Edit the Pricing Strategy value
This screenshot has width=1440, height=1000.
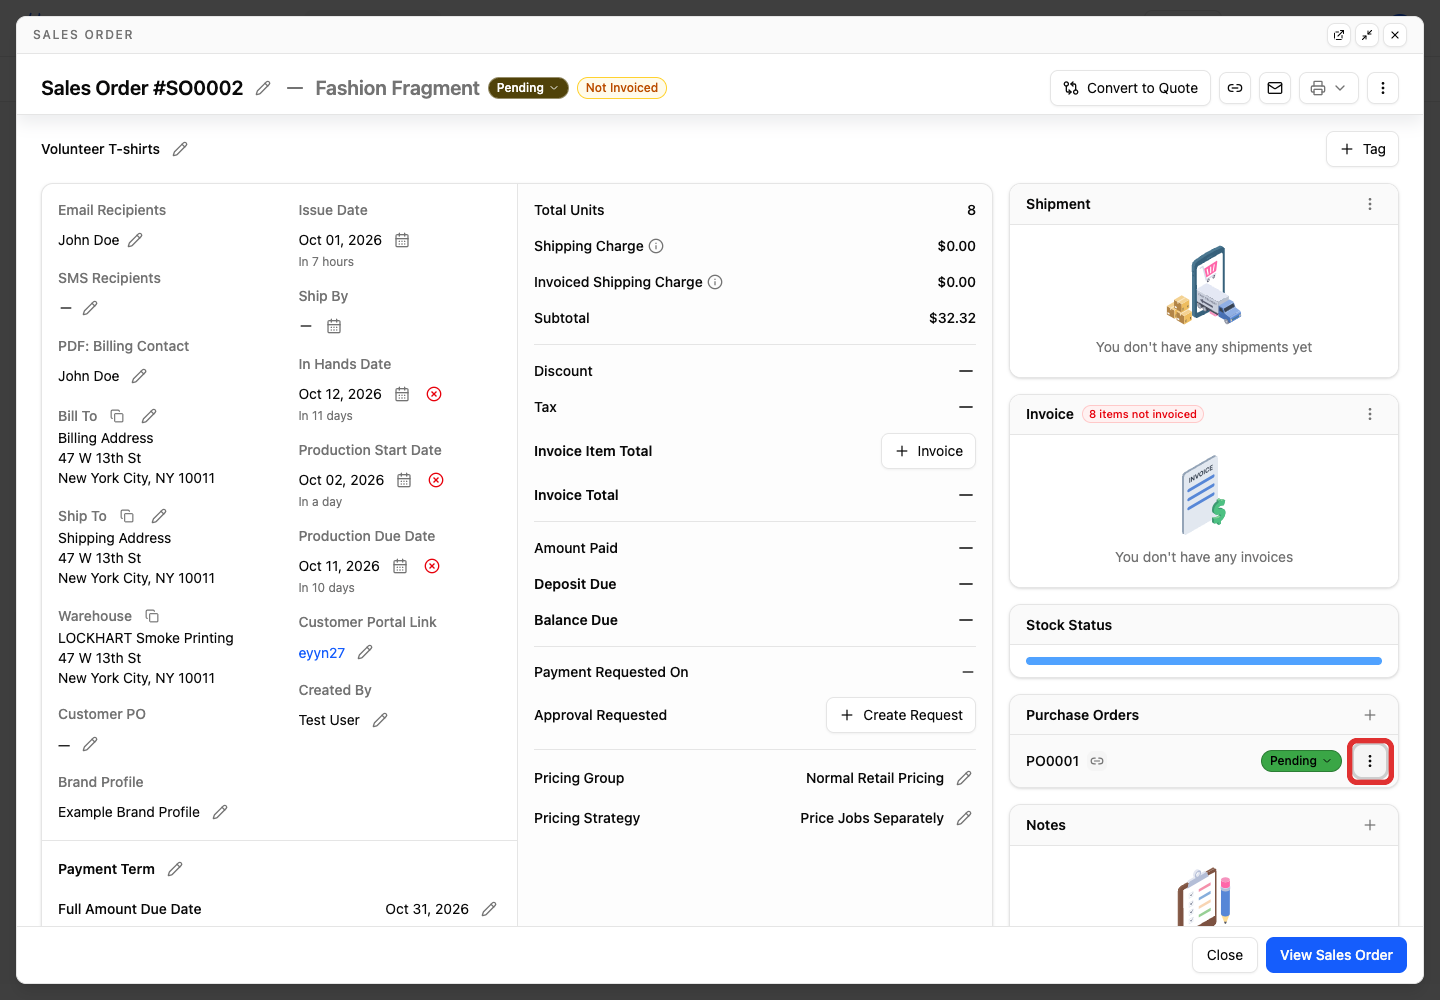(x=964, y=818)
